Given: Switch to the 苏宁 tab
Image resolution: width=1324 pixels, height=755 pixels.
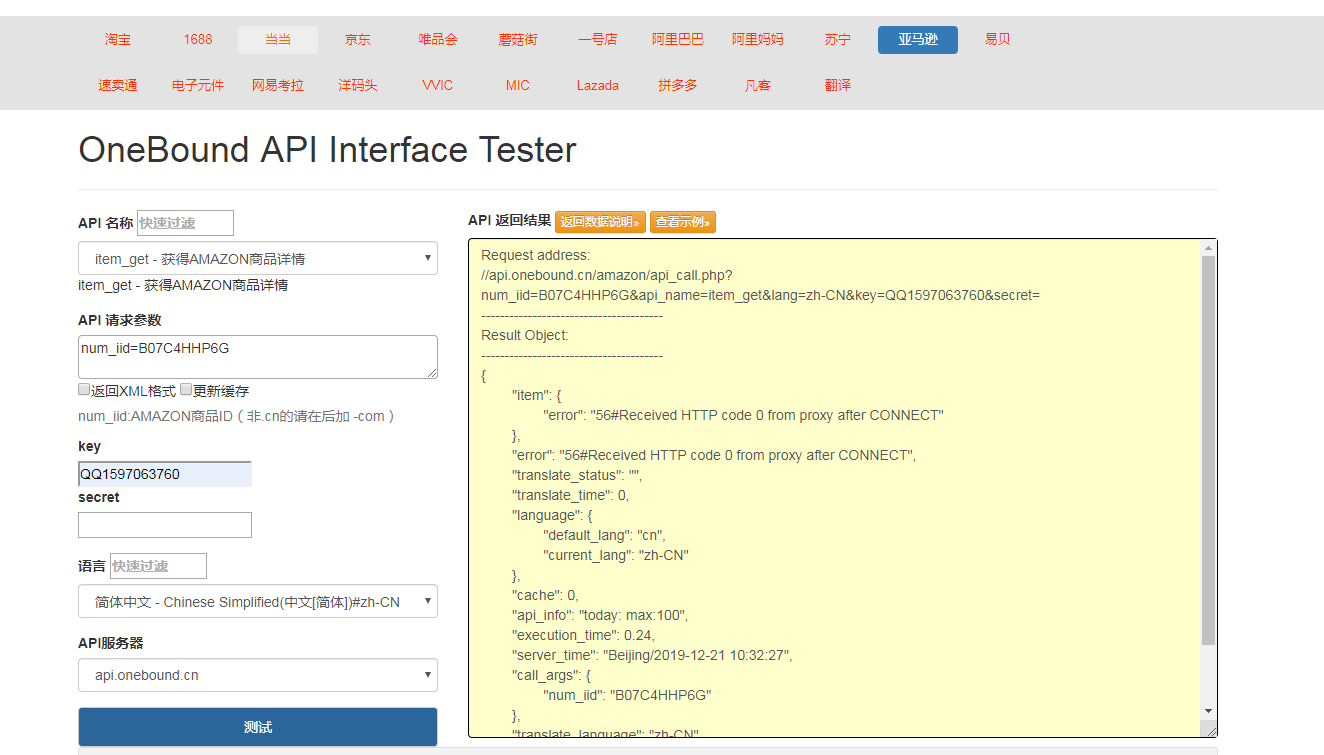Looking at the screenshot, I should [x=838, y=40].
